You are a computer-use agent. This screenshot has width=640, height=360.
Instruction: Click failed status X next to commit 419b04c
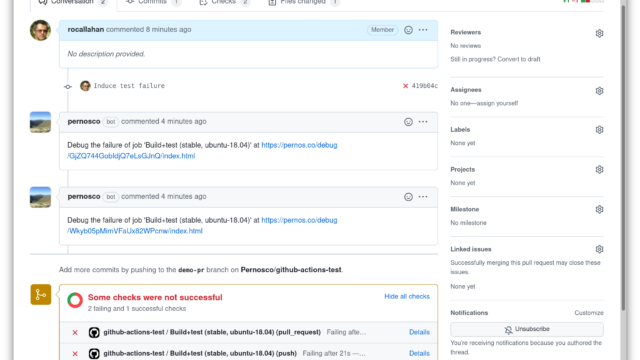(405, 86)
